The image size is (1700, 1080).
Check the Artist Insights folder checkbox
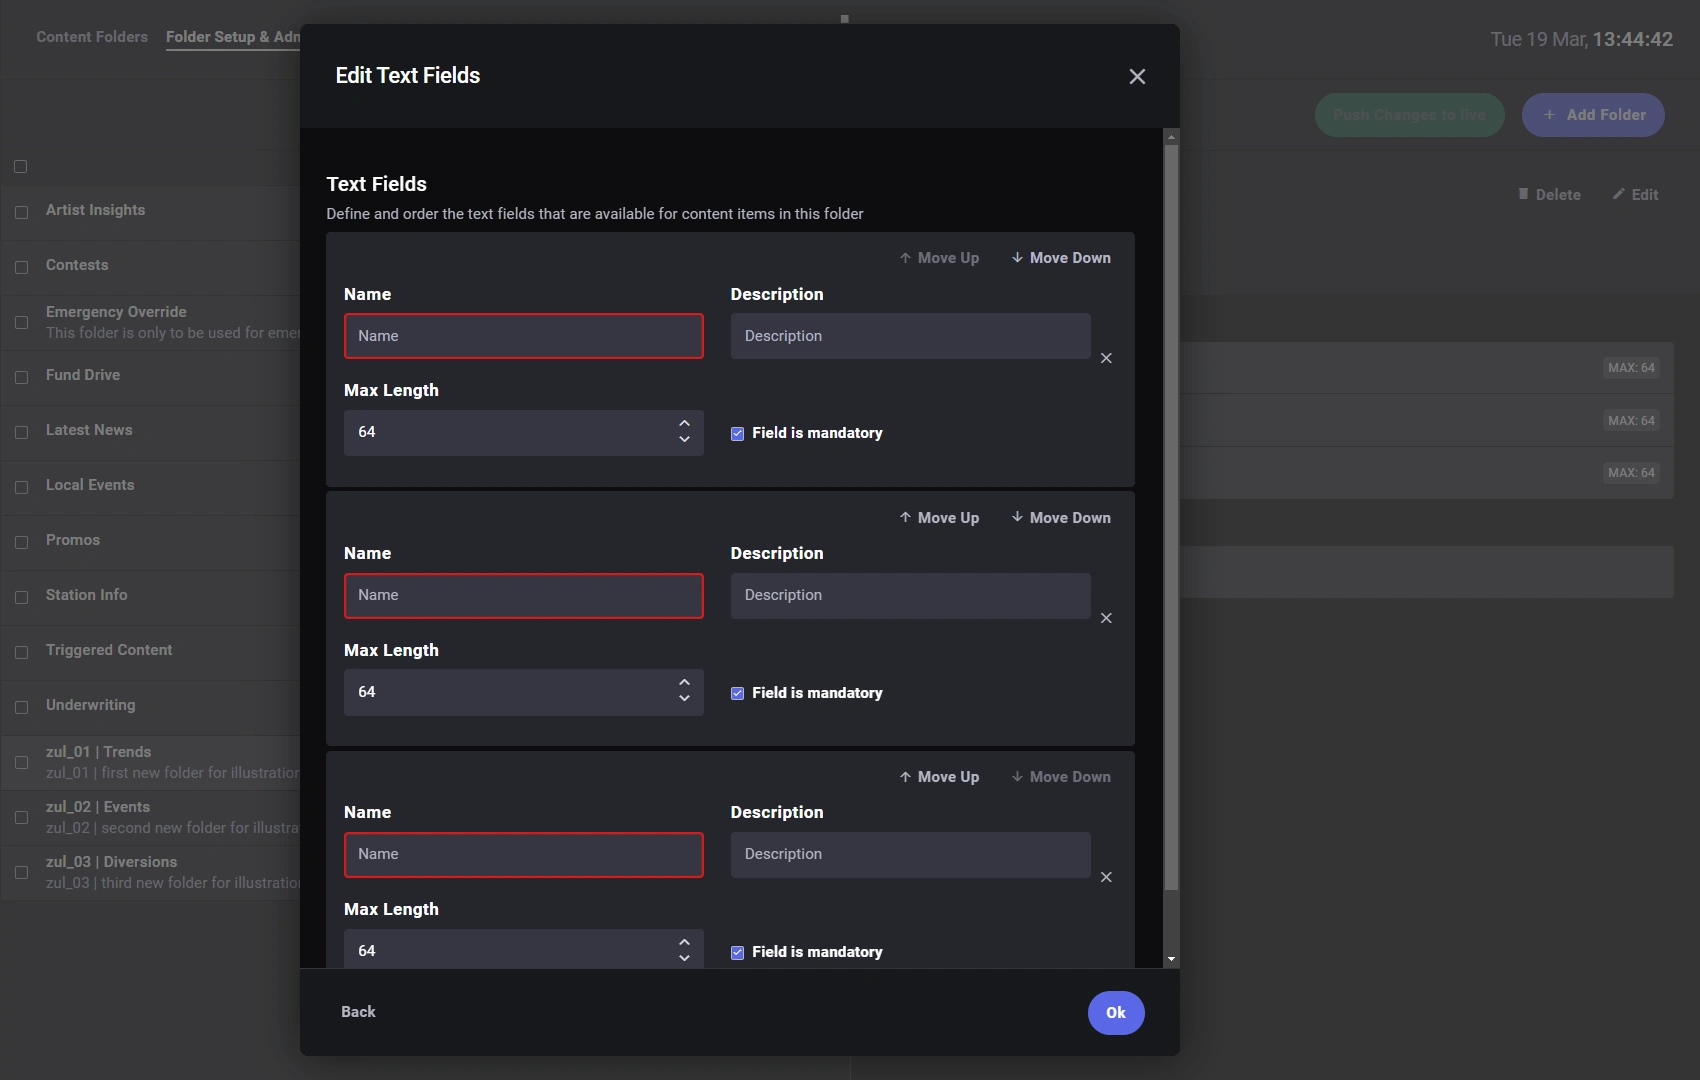(21, 212)
